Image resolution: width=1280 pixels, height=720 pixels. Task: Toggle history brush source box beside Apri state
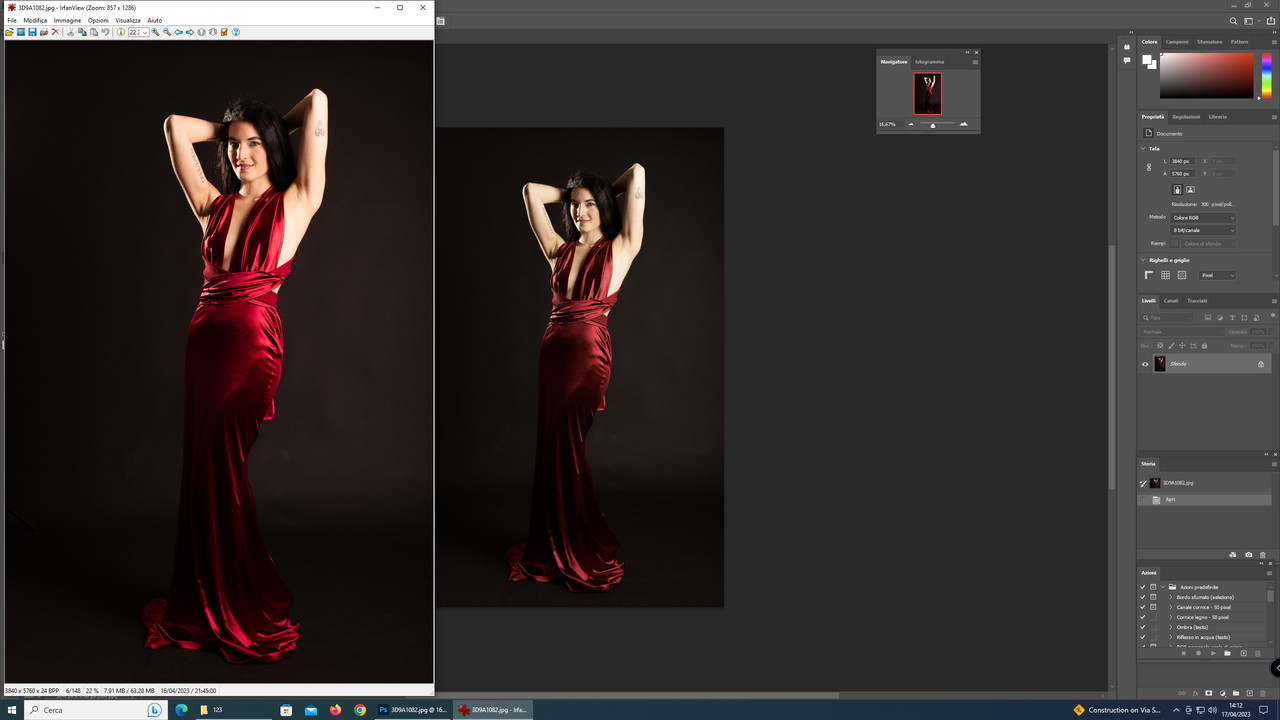point(1144,499)
